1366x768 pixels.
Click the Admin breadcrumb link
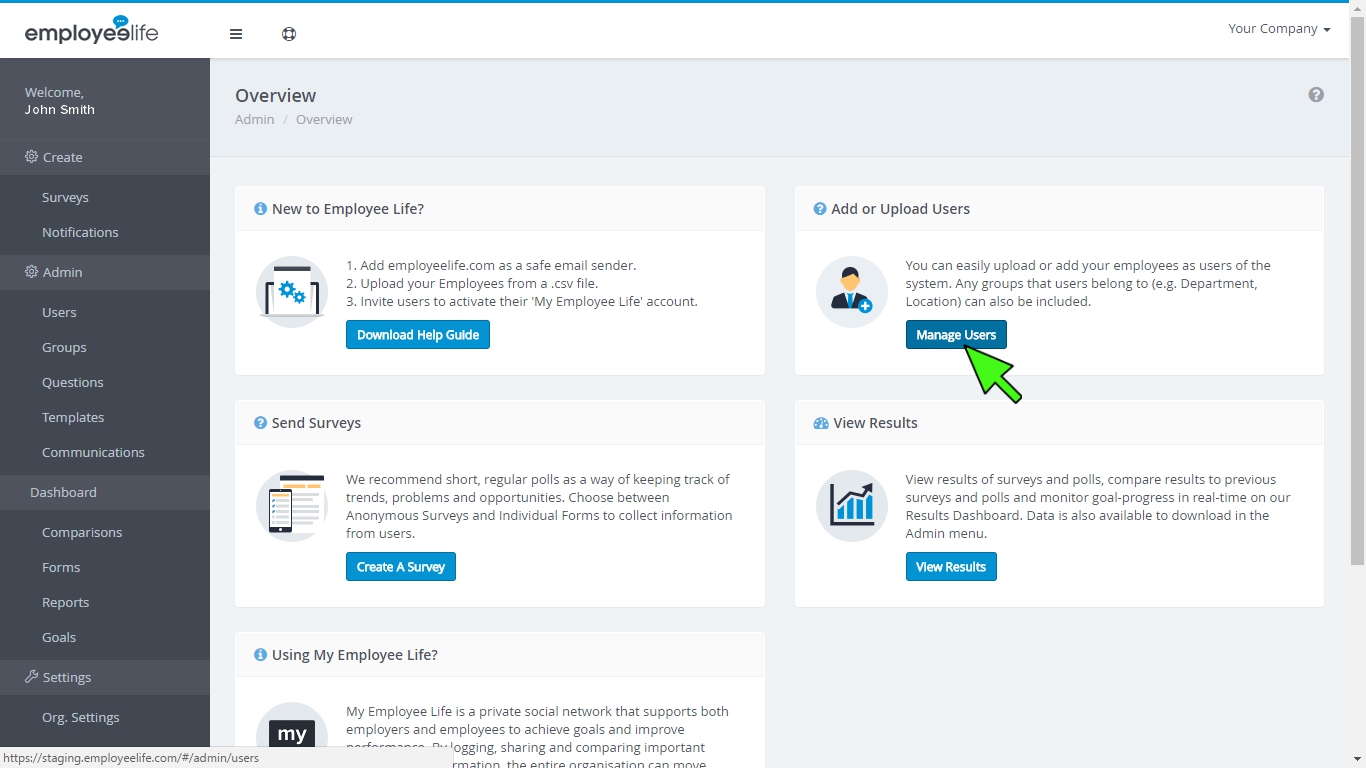pyautogui.click(x=254, y=119)
